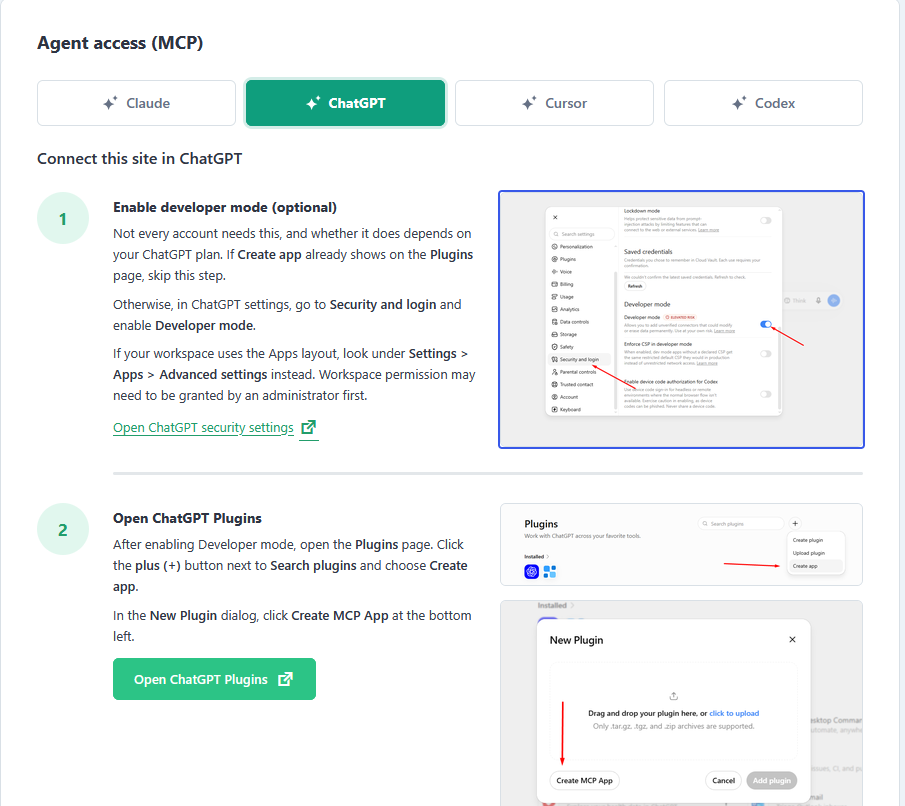Open the Plugins page screenshot with Create app menu
Image resolution: width=905 pixels, height=806 pixels.
[681, 544]
